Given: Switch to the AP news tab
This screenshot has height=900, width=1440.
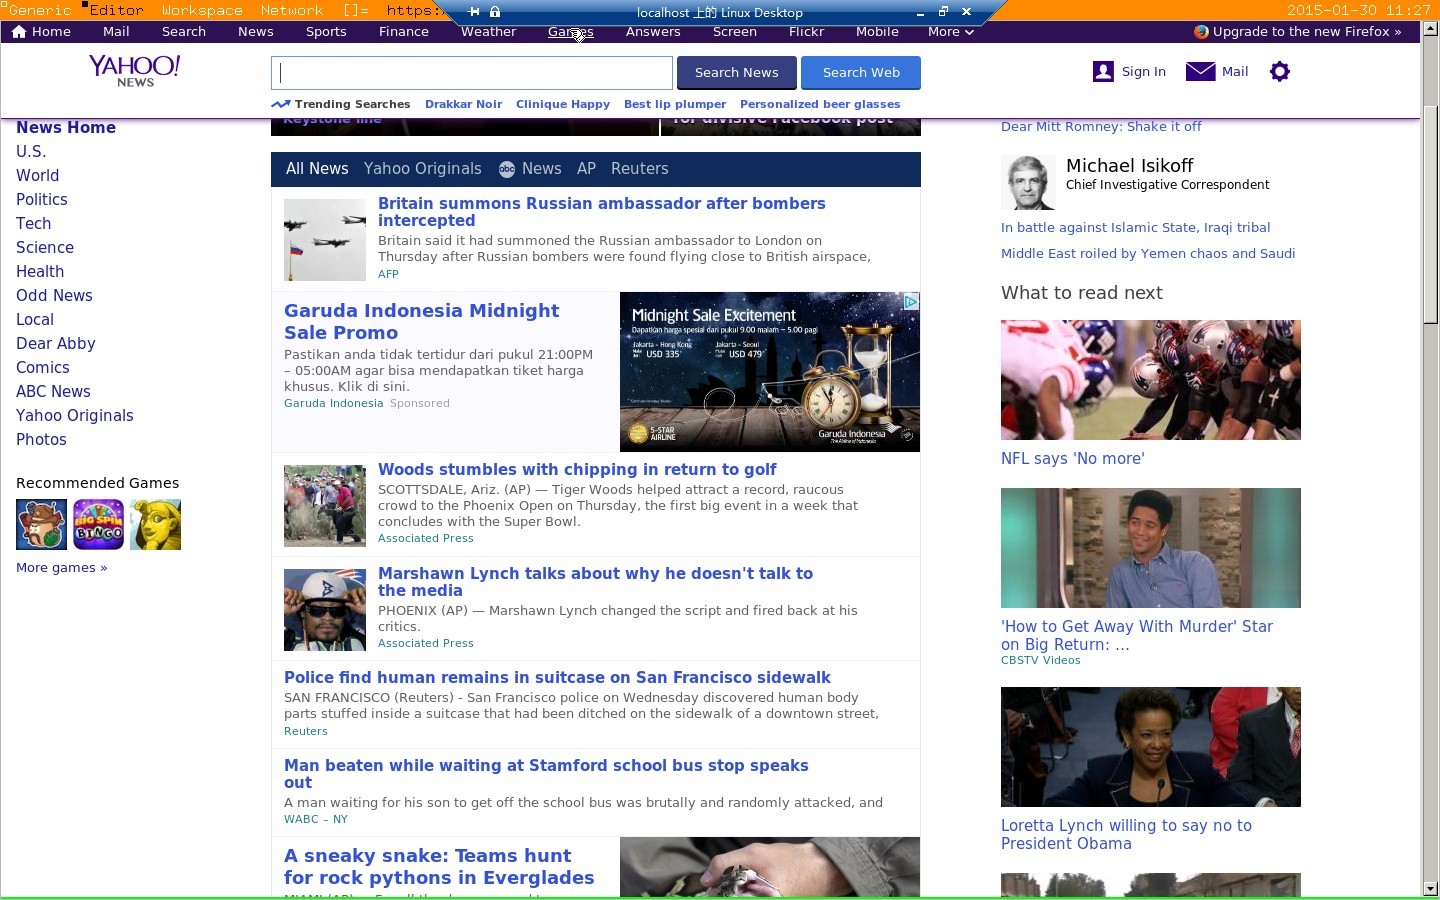Looking at the screenshot, I should (x=586, y=169).
